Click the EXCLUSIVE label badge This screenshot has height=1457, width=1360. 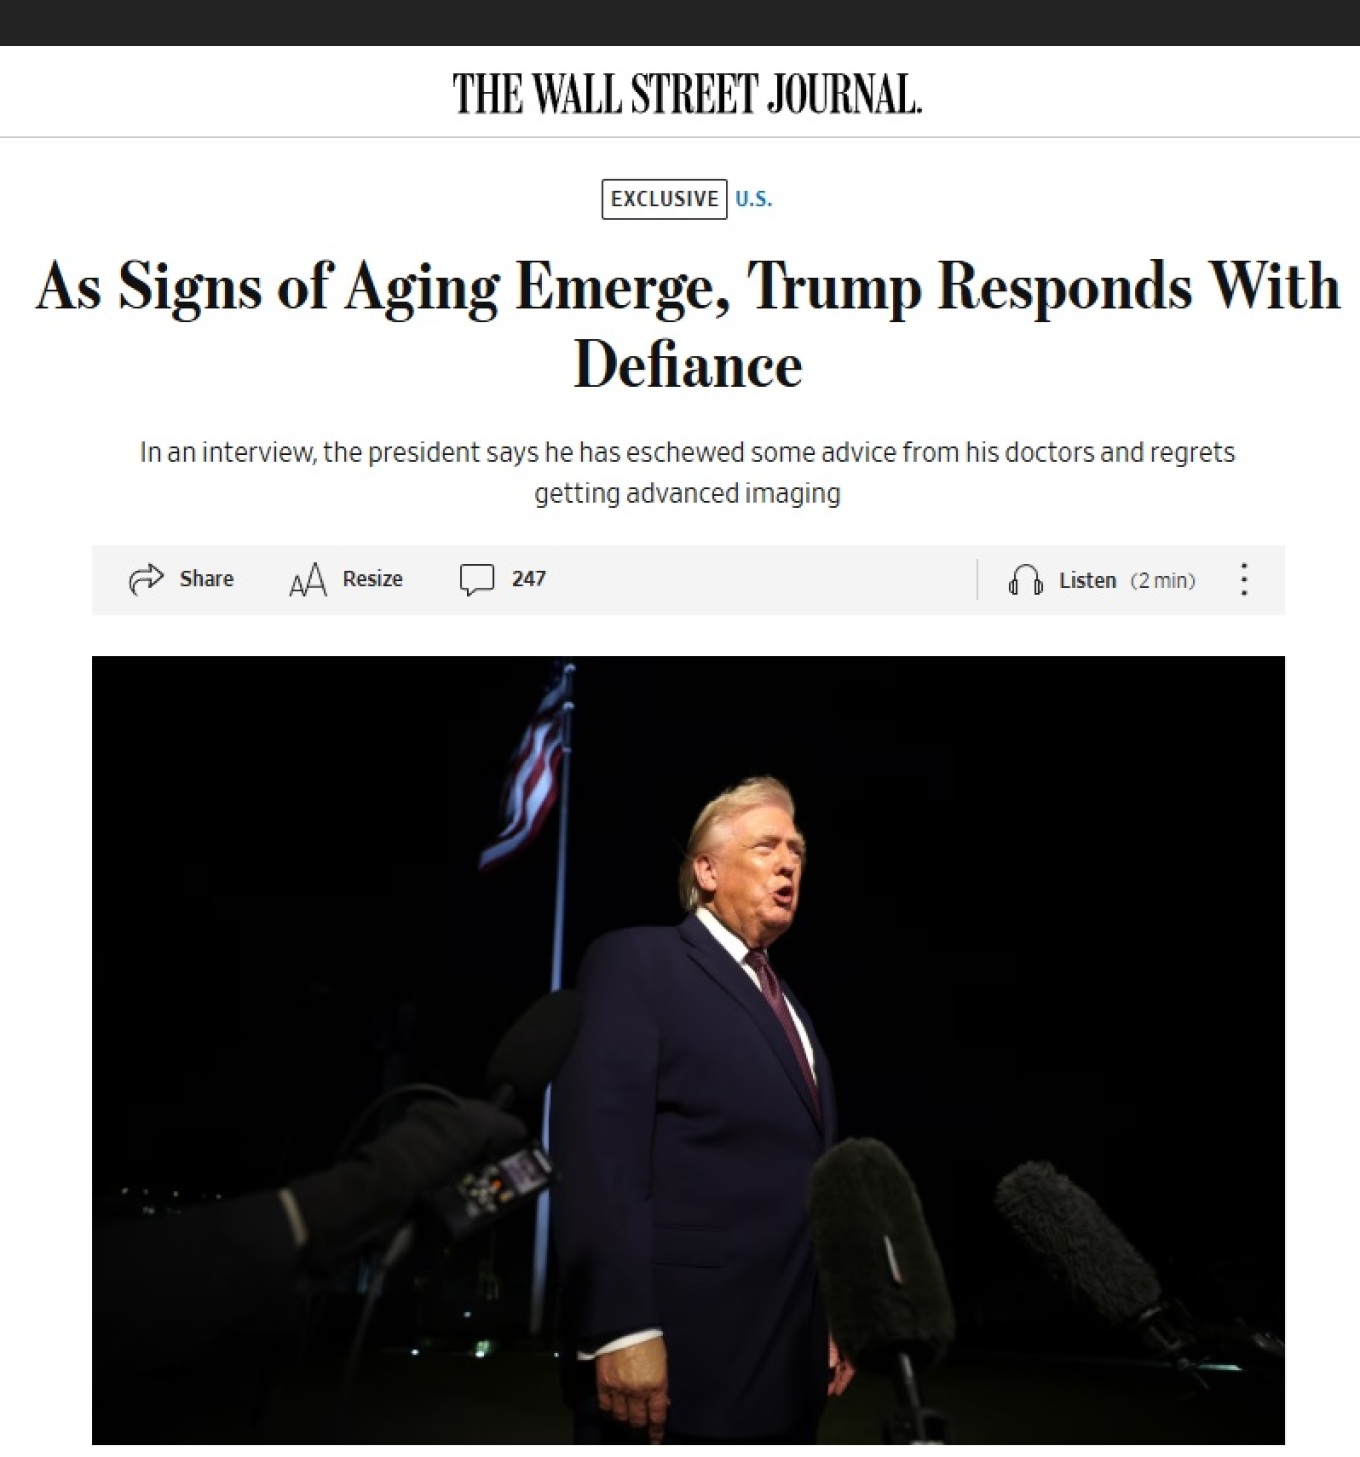[x=664, y=199]
